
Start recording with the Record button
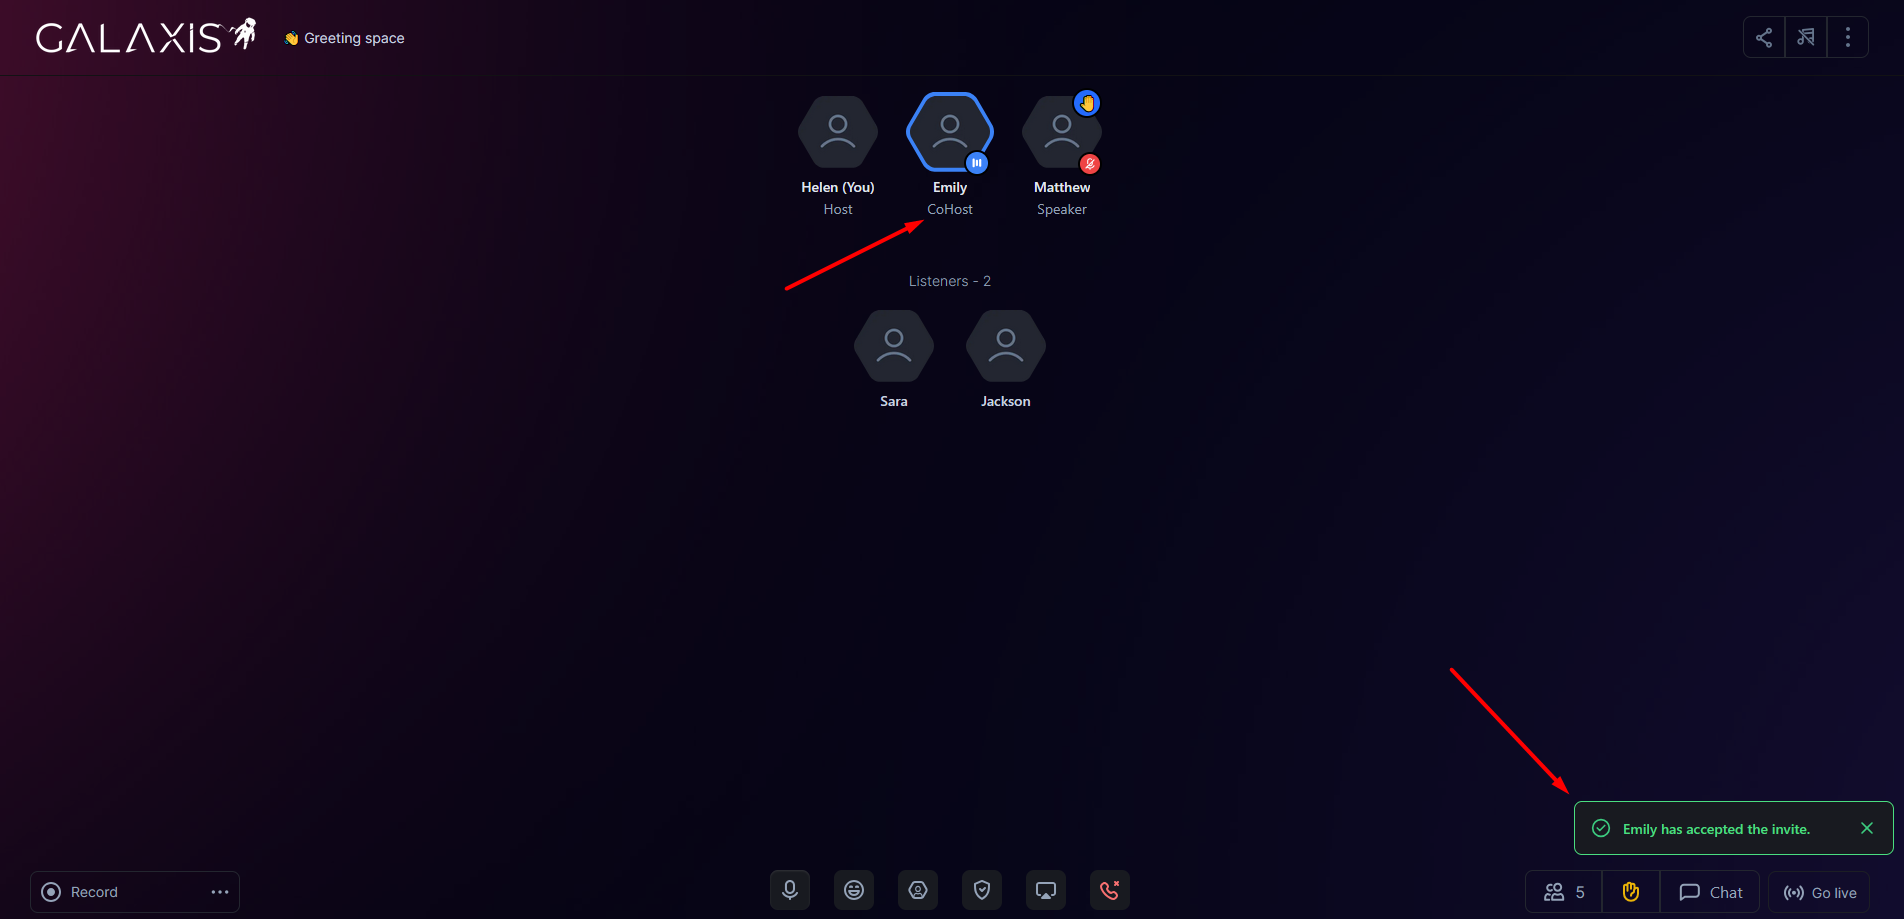point(82,892)
